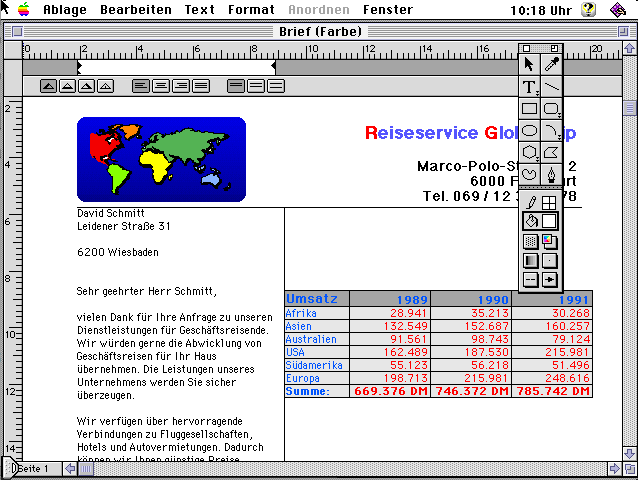Select the regular polygon hexagon tool

[x=529, y=153]
